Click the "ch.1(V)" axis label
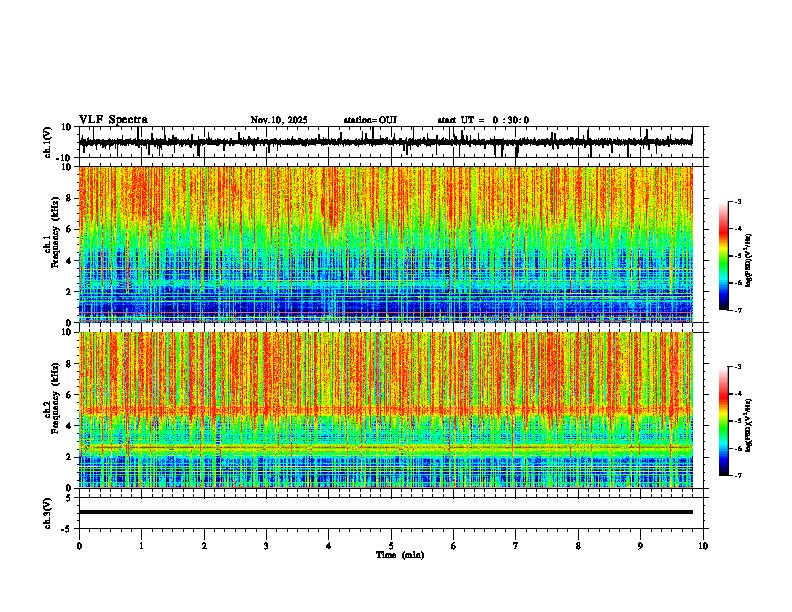Screen dimensions: 792x612 tap(48, 142)
